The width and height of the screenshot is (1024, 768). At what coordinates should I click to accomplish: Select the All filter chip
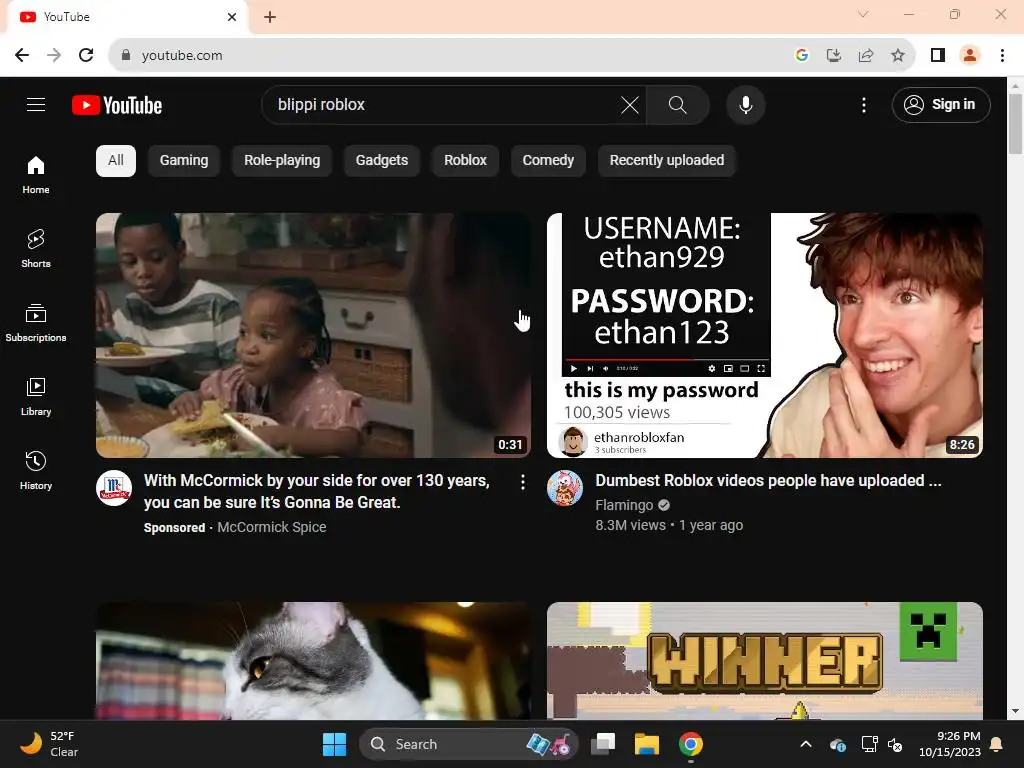pos(116,161)
